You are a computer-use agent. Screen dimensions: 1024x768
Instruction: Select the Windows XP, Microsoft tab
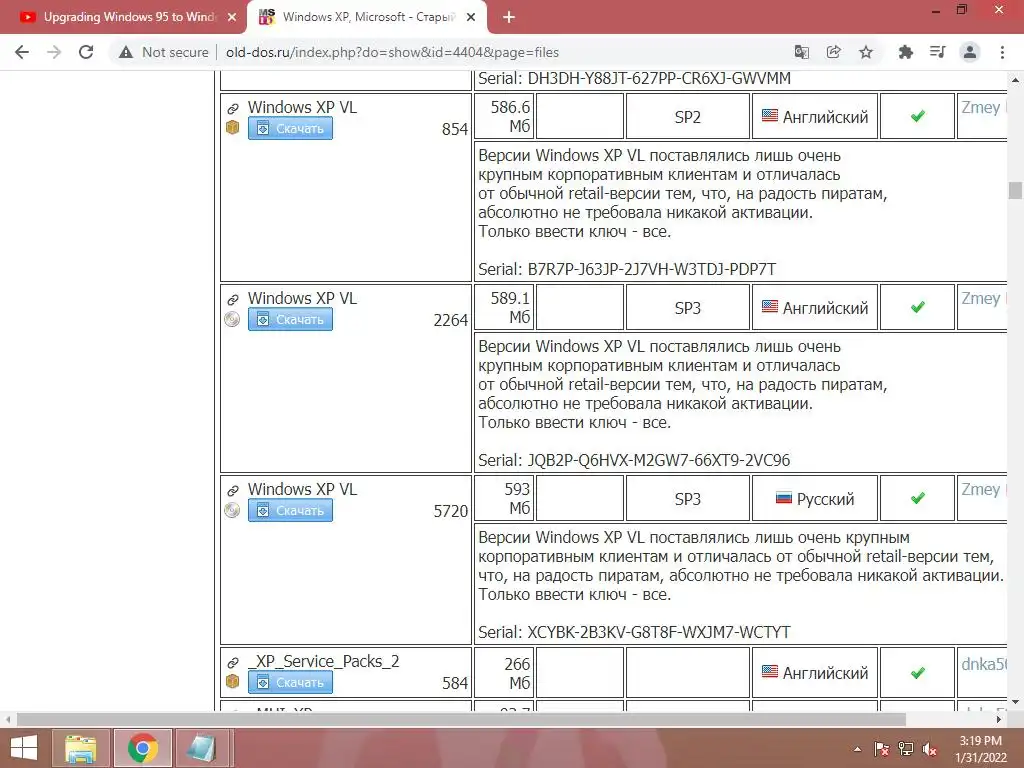[x=366, y=17]
